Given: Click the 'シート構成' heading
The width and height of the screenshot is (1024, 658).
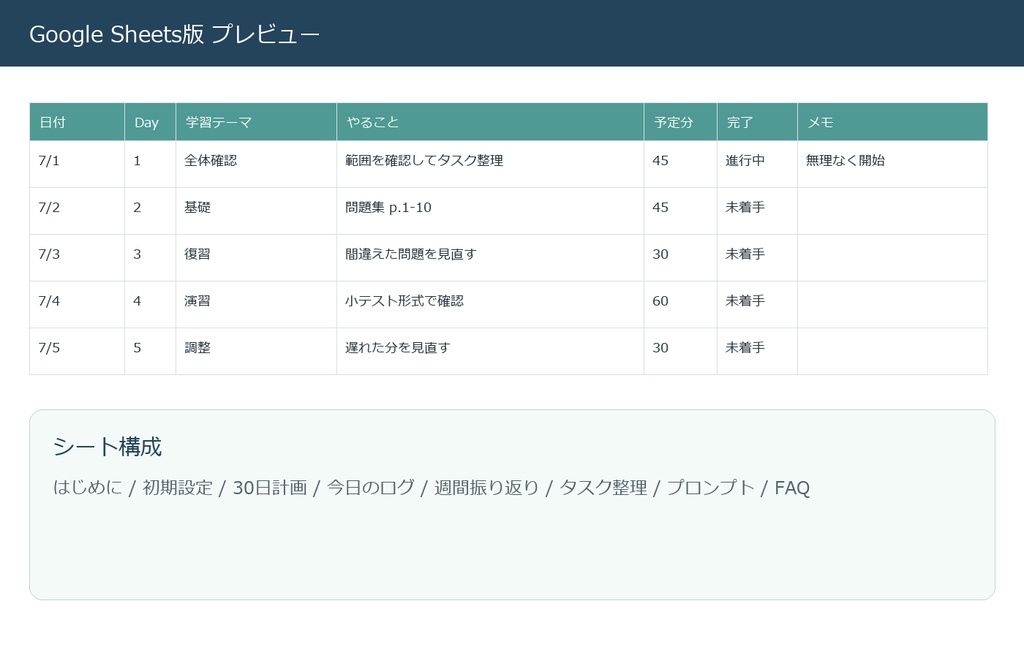Looking at the screenshot, I should 107,446.
